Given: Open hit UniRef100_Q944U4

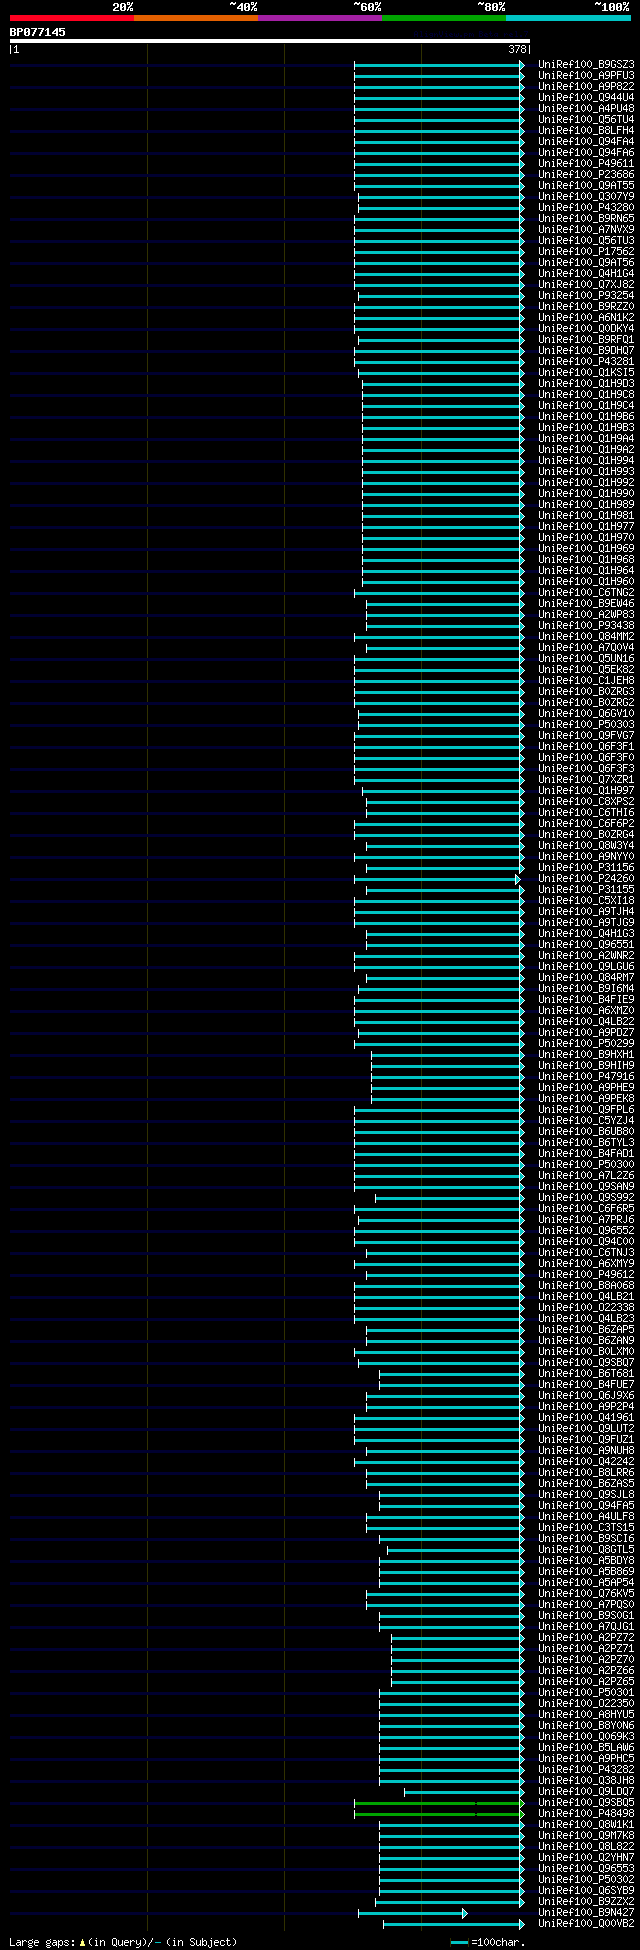Looking at the screenshot, I should click(x=586, y=97).
